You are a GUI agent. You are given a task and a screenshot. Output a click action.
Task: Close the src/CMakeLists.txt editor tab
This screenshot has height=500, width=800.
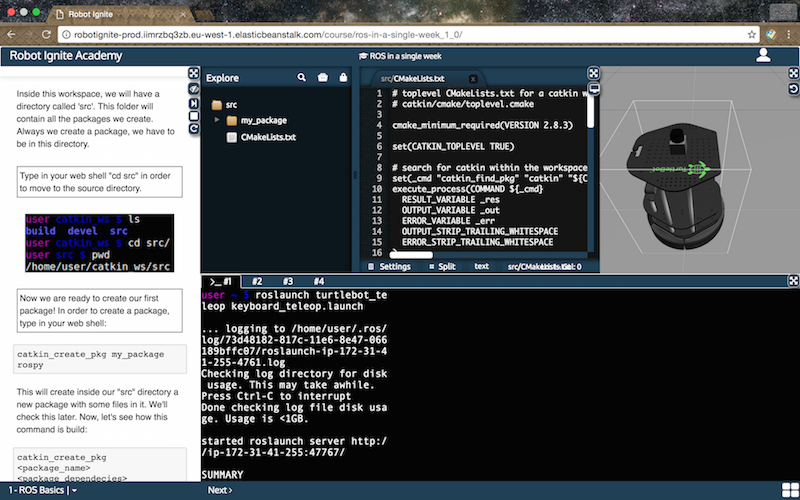click(x=473, y=79)
